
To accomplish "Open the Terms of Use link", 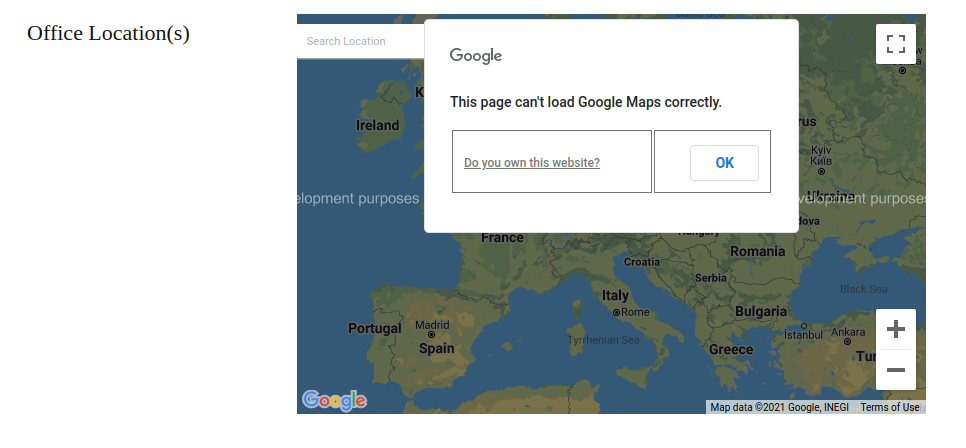I will click(x=889, y=407).
